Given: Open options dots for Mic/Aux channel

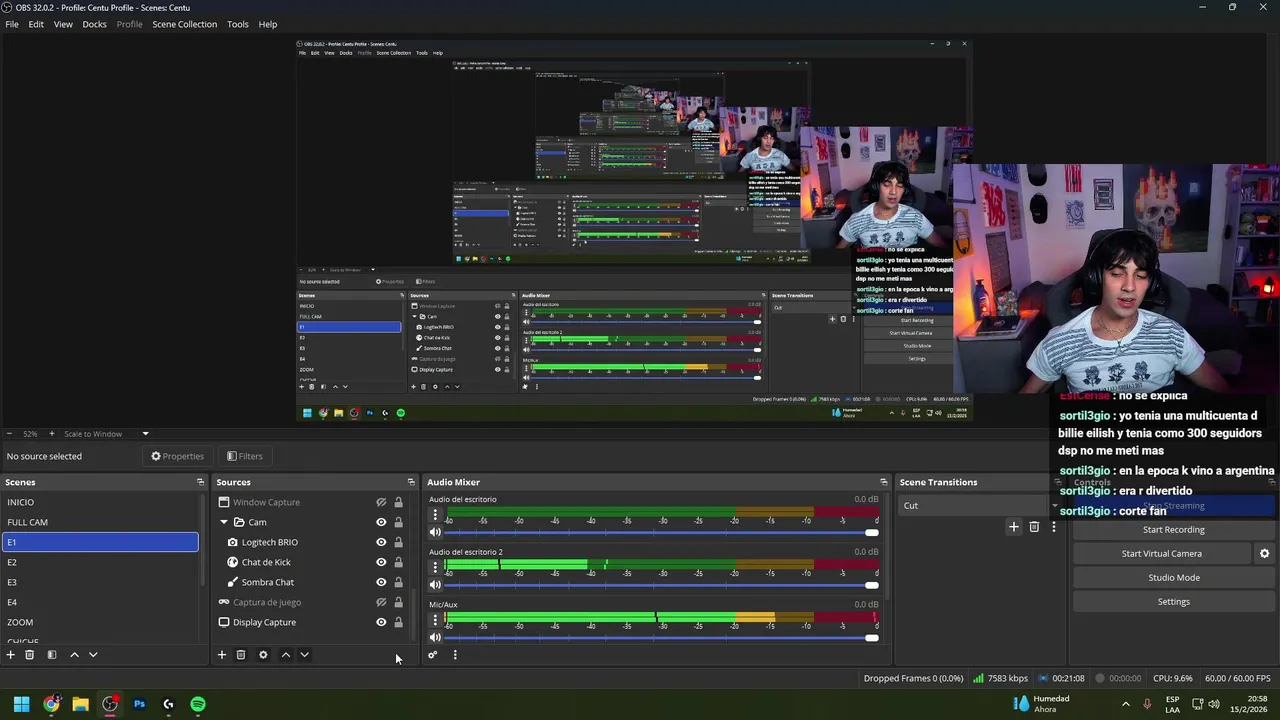Looking at the screenshot, I should (x=435, y=620).
